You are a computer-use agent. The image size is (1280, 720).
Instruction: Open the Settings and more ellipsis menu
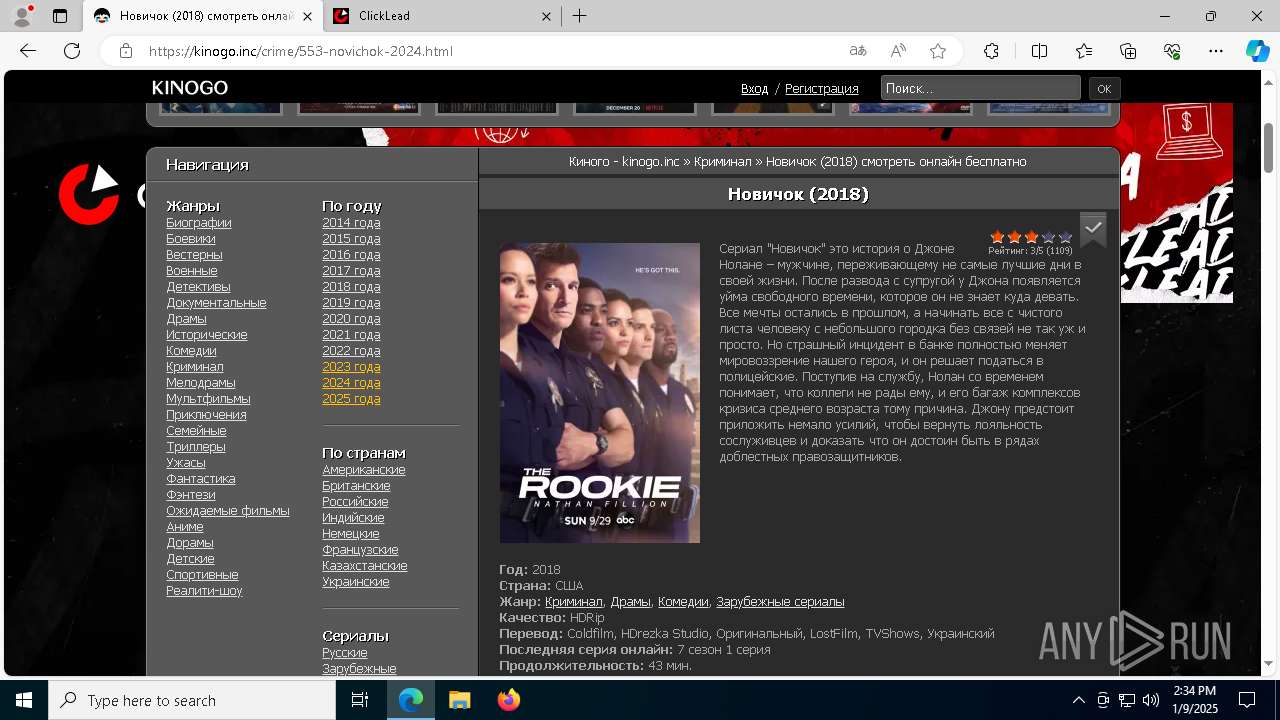click(x=1216, y=51)
